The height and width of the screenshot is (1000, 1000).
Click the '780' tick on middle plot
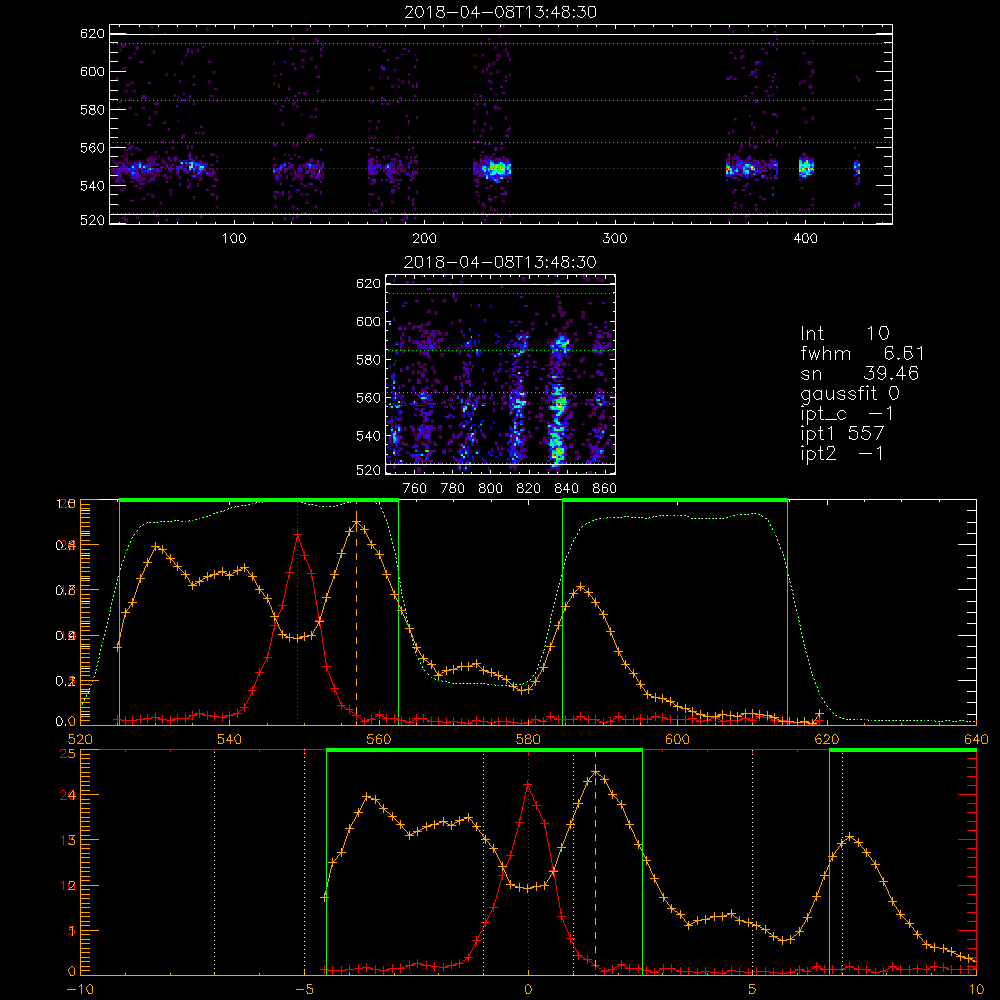tap(453, 489)
